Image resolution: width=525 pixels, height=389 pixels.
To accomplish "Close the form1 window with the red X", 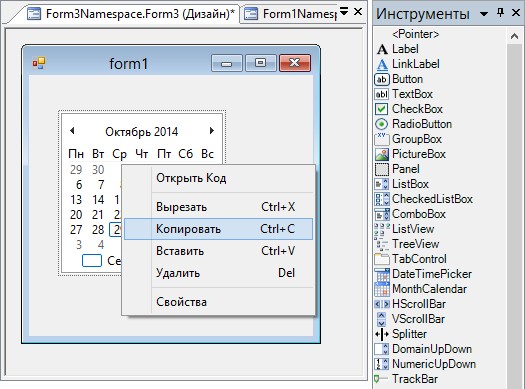I will pos(295,63).
